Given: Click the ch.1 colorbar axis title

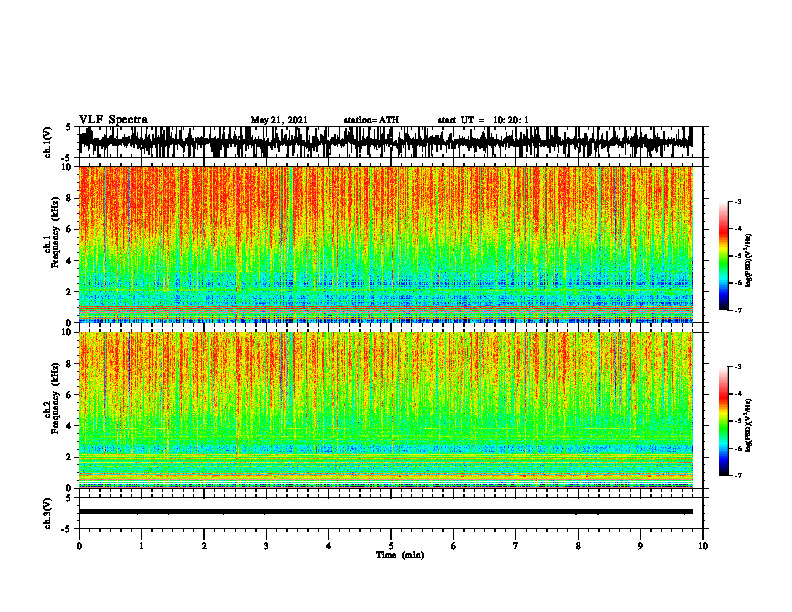Looking at the screenshot, I should [749, 260].
